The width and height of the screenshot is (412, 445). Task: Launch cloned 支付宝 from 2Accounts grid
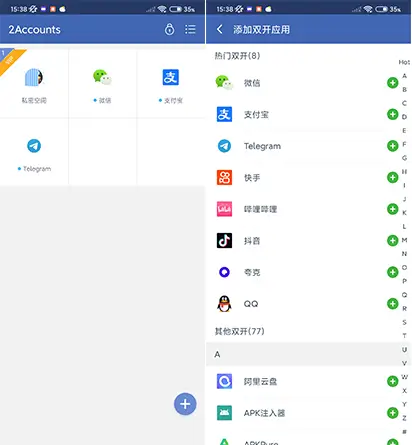tap(171, 84)
